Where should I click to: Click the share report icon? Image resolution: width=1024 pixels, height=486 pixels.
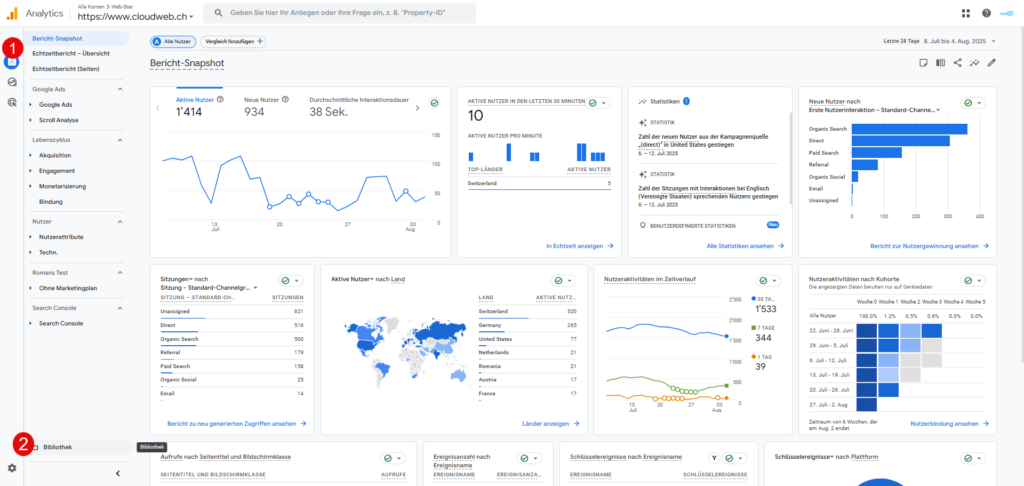point(957,63)
